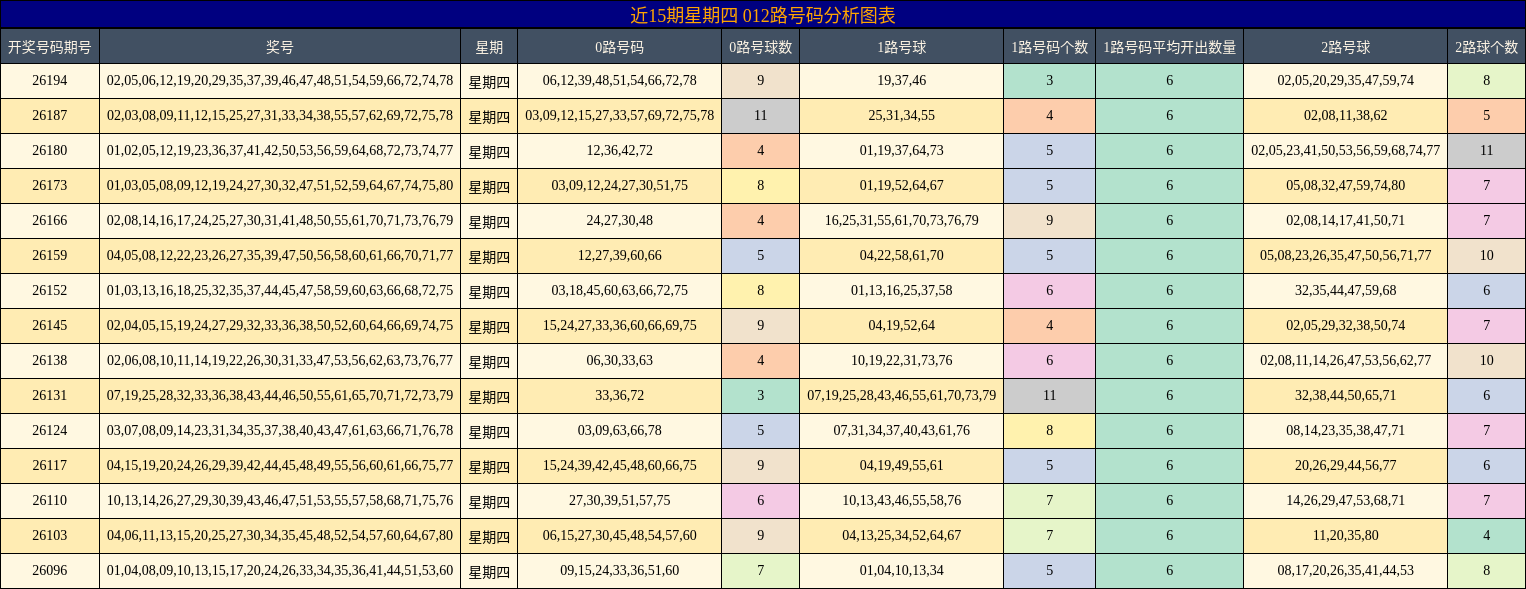Click the 1路号球 cell 19,37,46
Image resolution: width=1526 pixels, height=589 pixels.
(901, 81)
